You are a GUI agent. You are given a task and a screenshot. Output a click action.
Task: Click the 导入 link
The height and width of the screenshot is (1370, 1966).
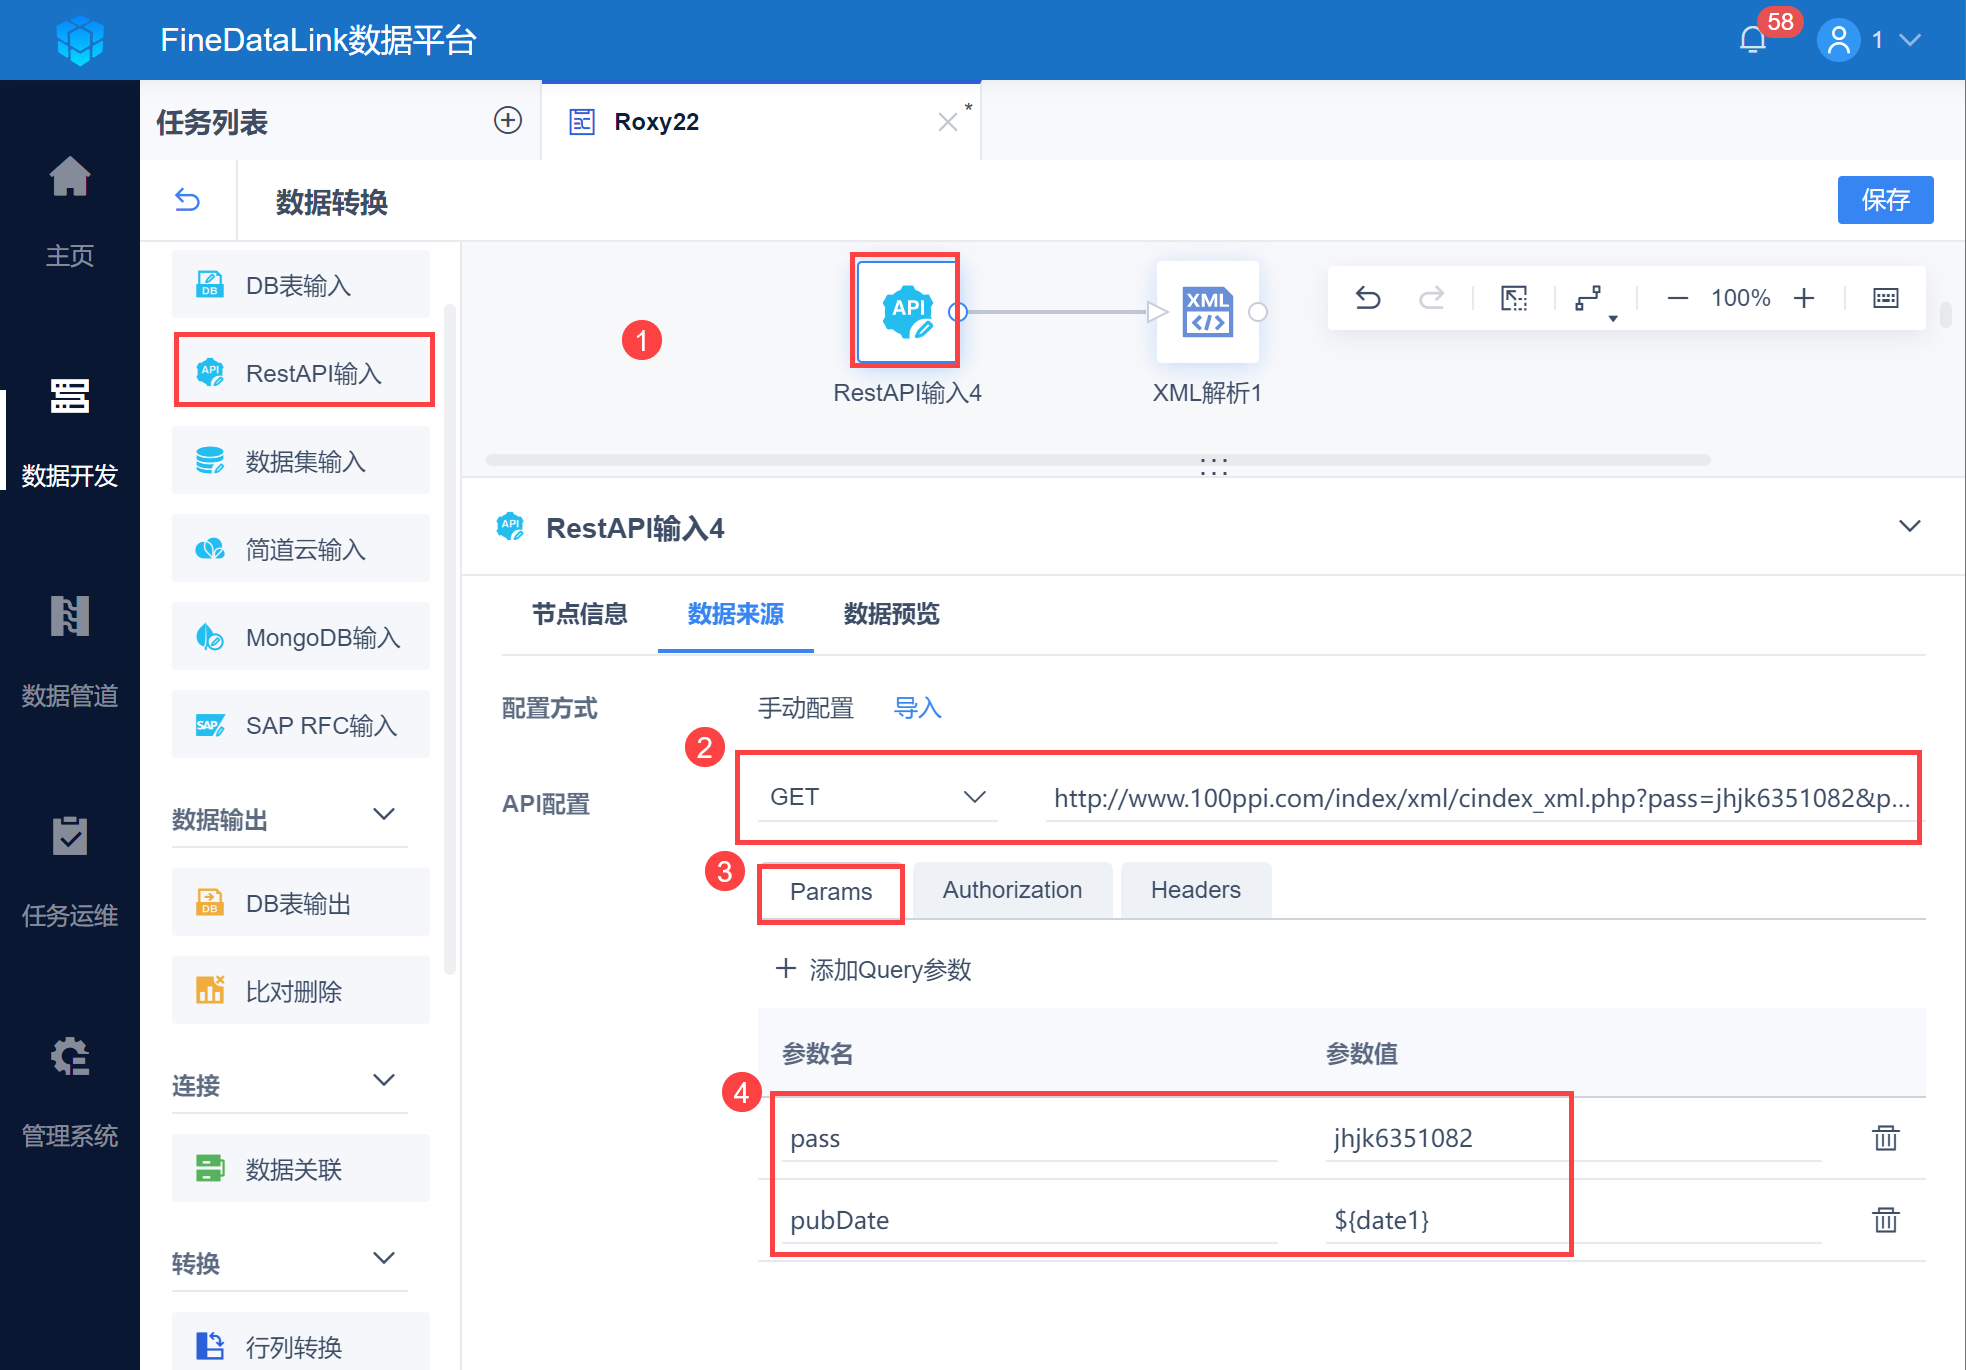click(917, 708)
